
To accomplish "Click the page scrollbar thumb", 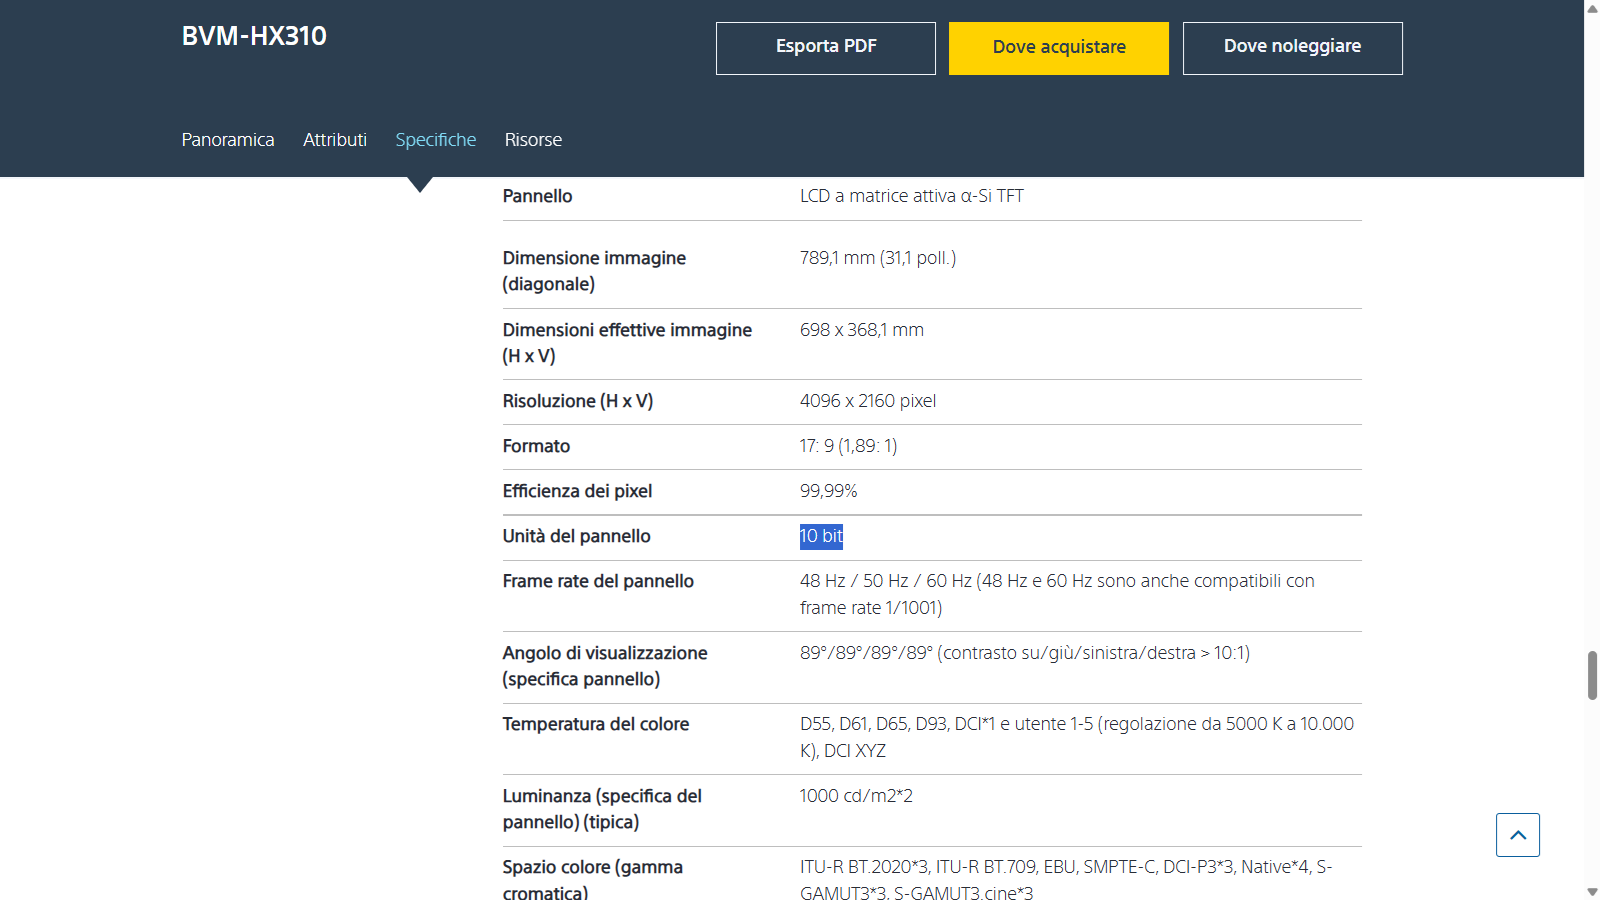I will (1592, 675).
